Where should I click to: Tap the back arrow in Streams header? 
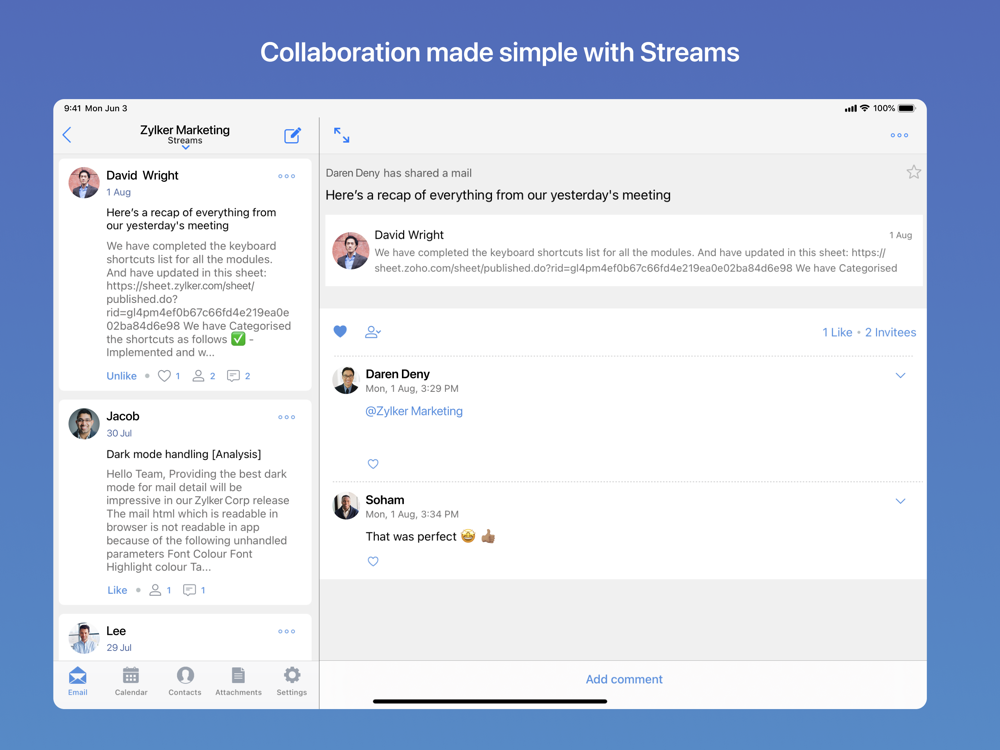[67, 135]
